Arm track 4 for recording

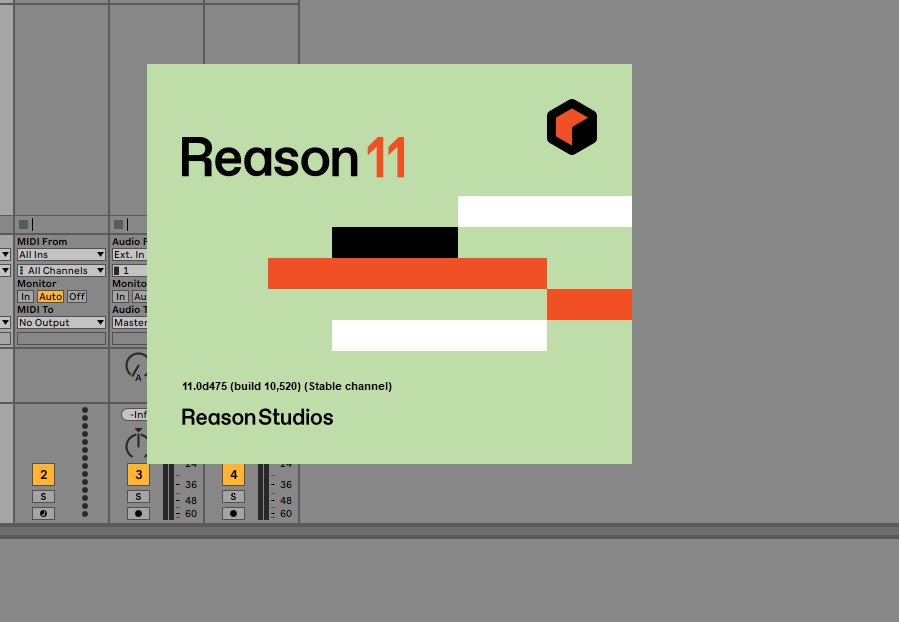[233, 513]
